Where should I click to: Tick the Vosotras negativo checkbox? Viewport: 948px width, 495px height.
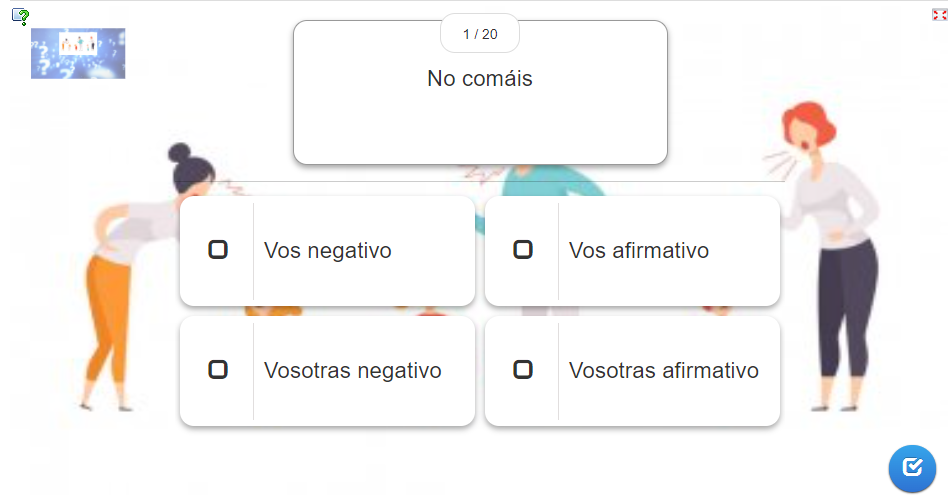pyautogui.click(x=218, y=369)
